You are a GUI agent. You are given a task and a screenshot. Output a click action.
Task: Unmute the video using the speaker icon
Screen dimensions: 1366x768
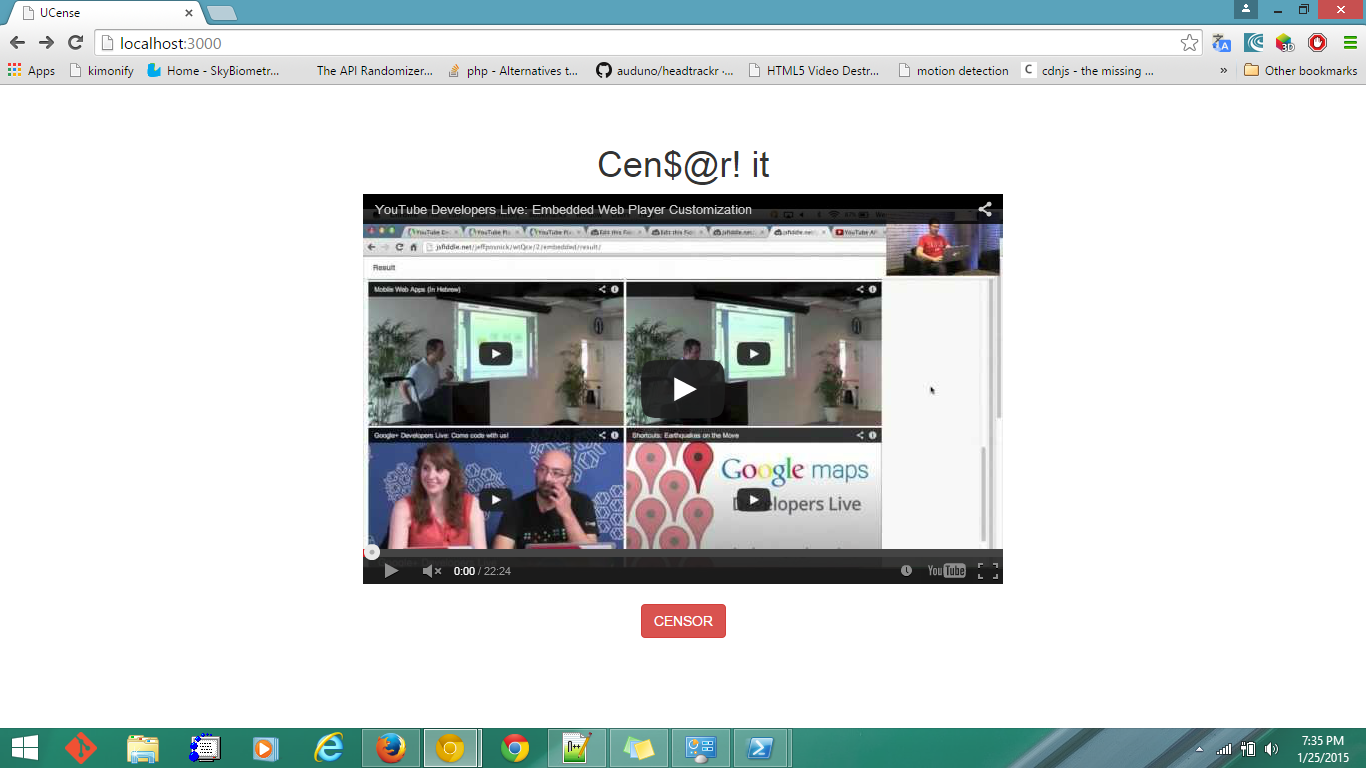coord(431,571)
